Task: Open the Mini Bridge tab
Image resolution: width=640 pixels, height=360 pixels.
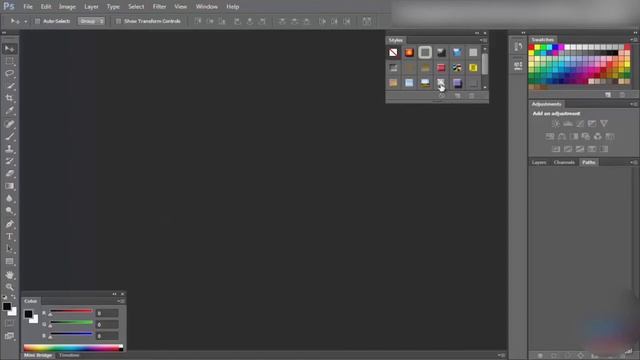Action: coord(38,355)
